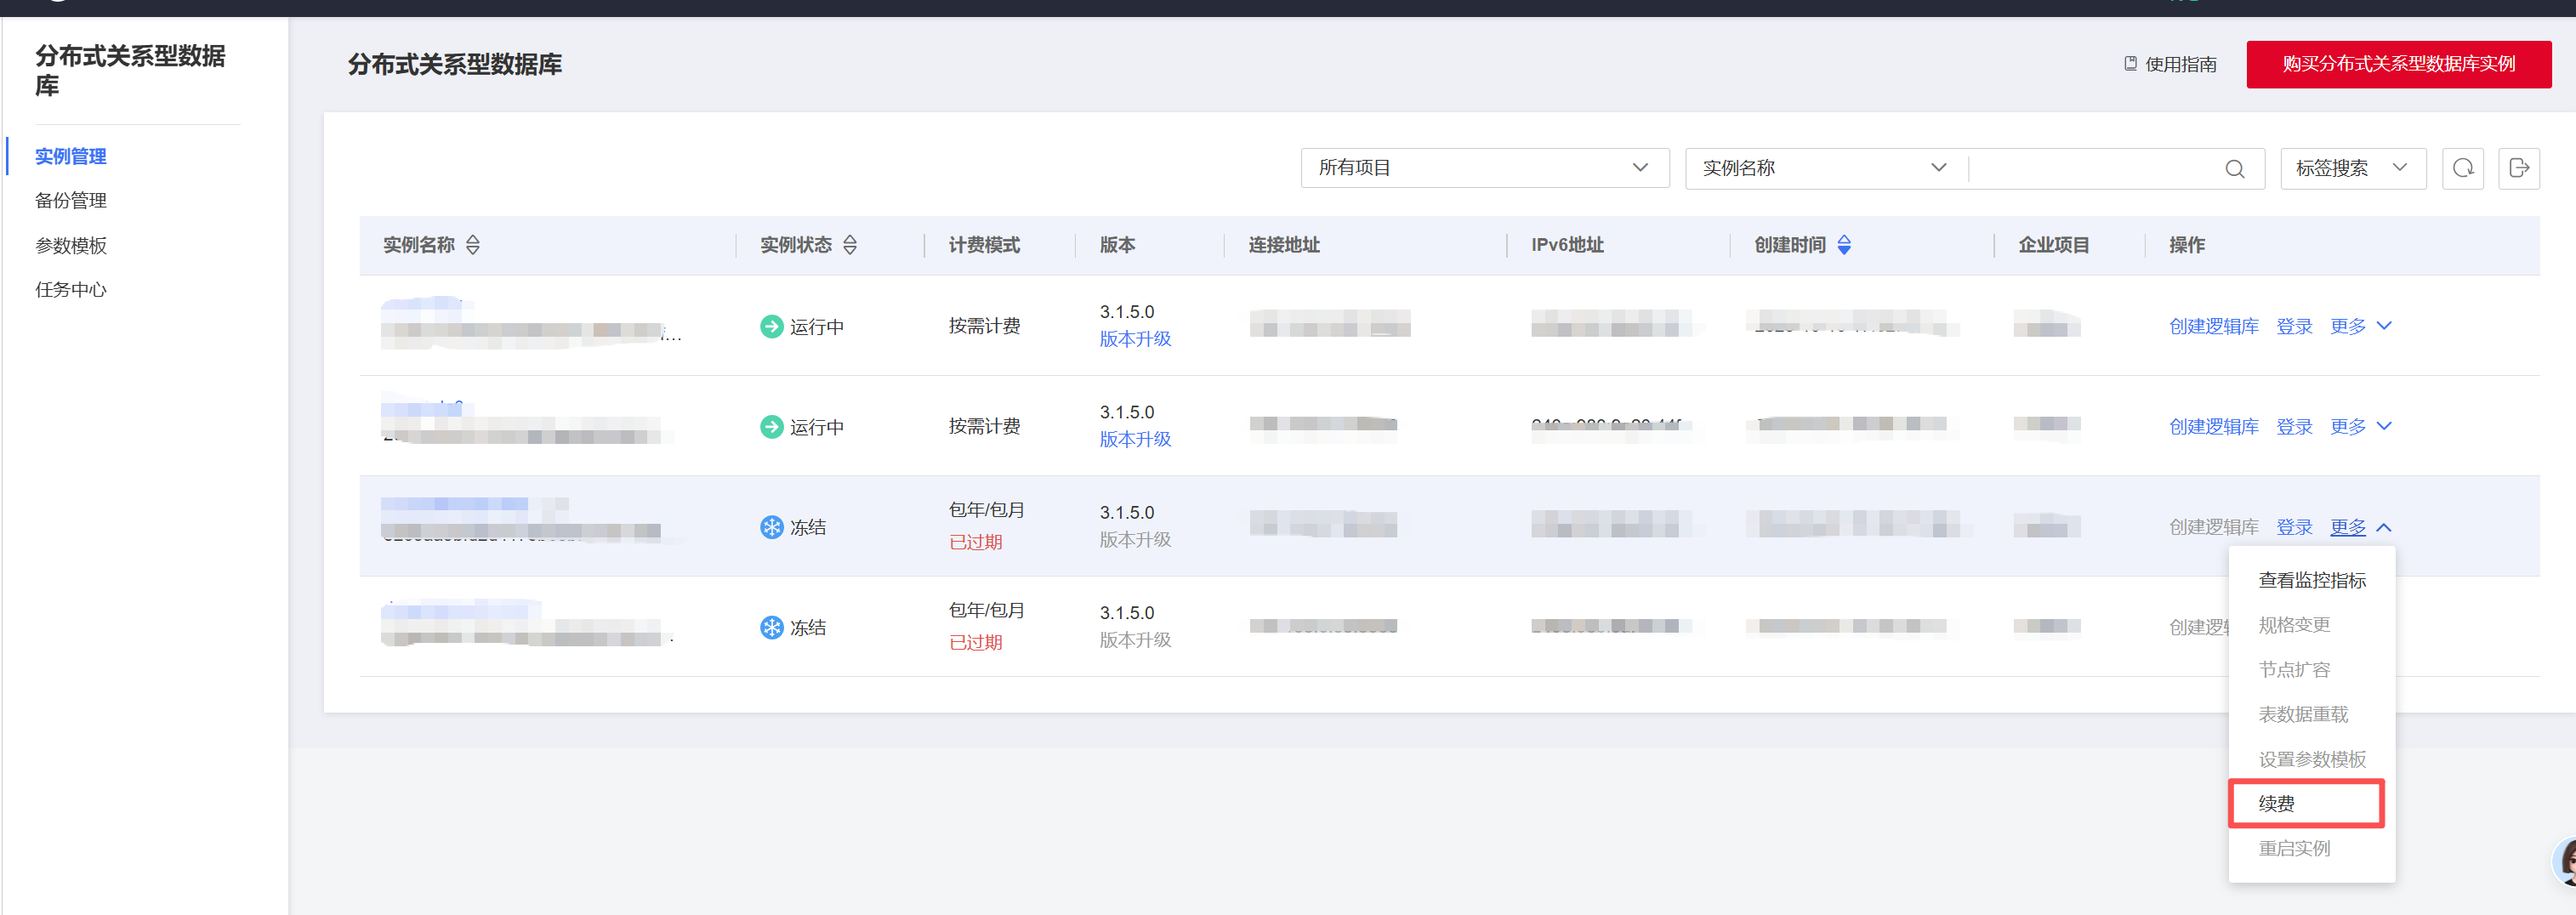Open the 实例名称 search type dropdown
This screenshot has width=2576, height=915.
1825,168
